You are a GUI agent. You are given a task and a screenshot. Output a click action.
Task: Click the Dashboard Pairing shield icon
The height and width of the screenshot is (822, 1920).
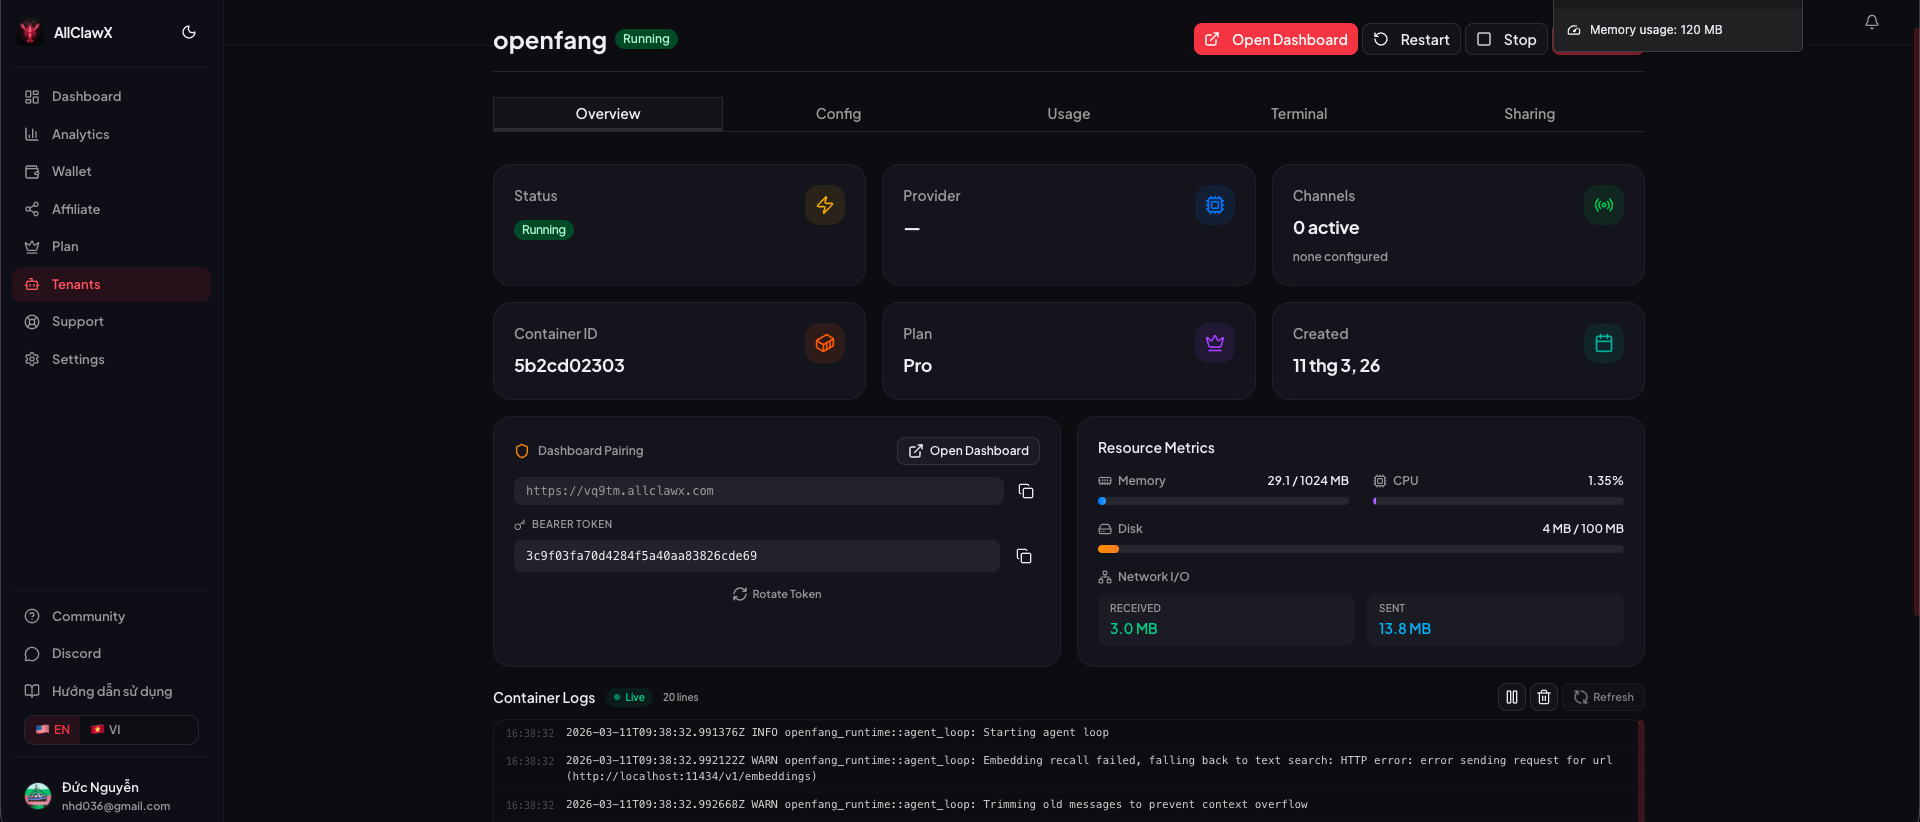point(521,451)
